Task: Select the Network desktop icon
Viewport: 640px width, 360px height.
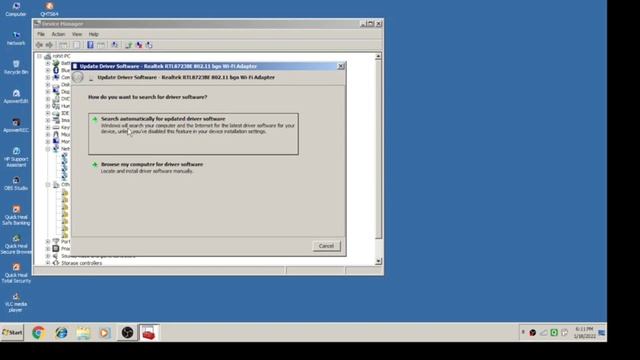Action: [x=16, y=38]
